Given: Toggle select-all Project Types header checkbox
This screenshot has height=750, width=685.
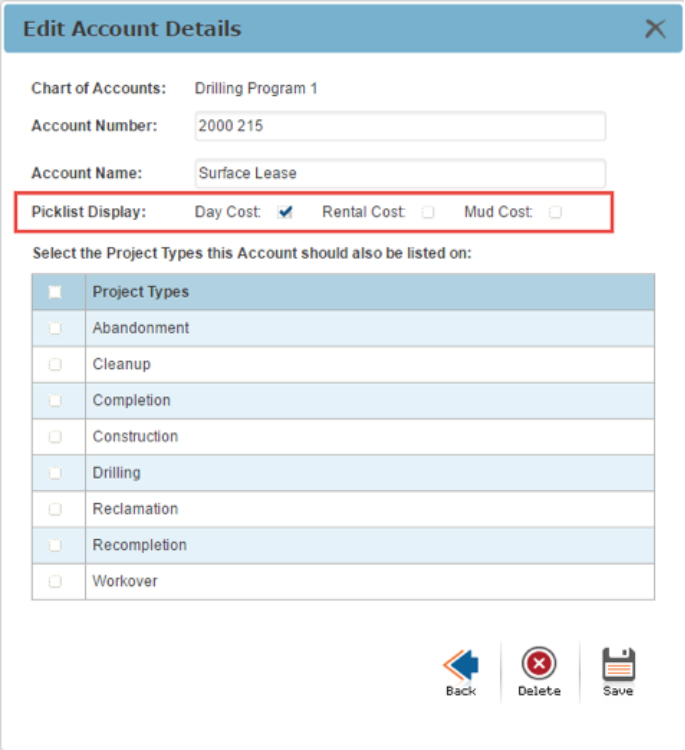Looking at the screenshot, I should pos(55,292).
